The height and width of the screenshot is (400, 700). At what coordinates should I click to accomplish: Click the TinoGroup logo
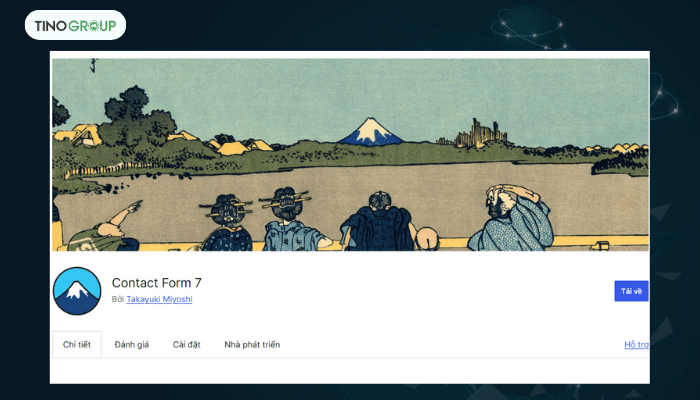[75, 25]
